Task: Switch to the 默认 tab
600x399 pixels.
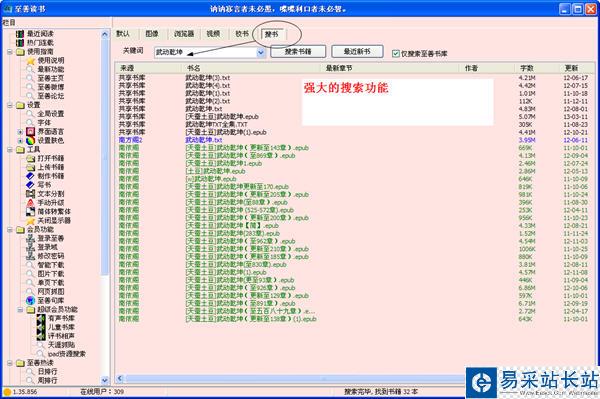Action: pyautogui.click(x=123, y=34)
